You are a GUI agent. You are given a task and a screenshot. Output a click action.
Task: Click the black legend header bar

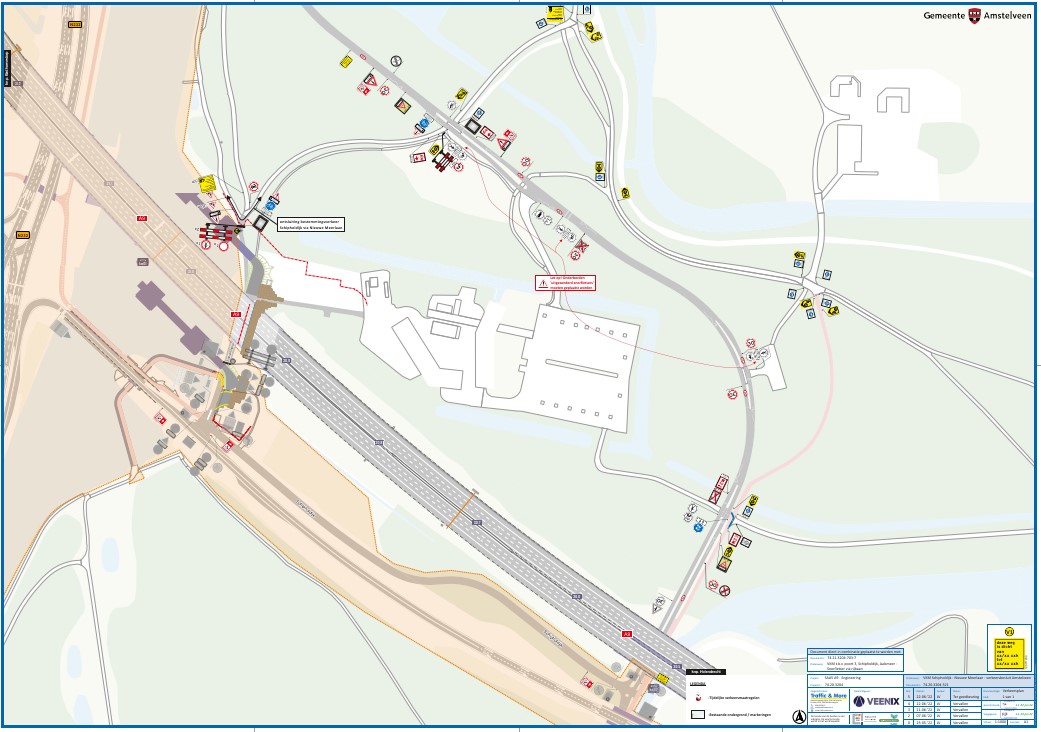(707, 672)
